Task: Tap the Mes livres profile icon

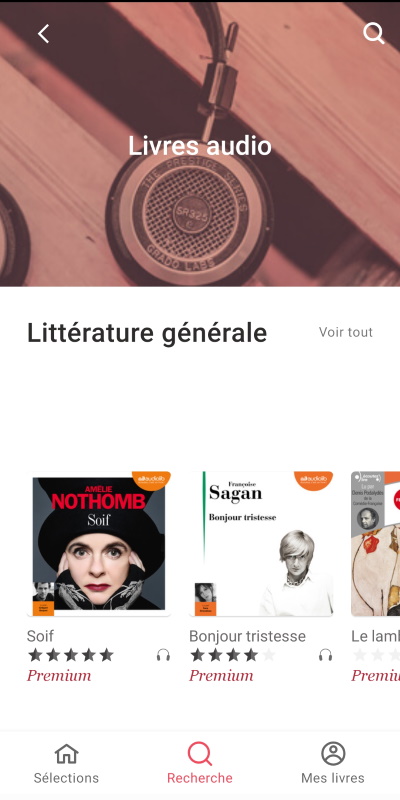Action: [x=333, y=754]
